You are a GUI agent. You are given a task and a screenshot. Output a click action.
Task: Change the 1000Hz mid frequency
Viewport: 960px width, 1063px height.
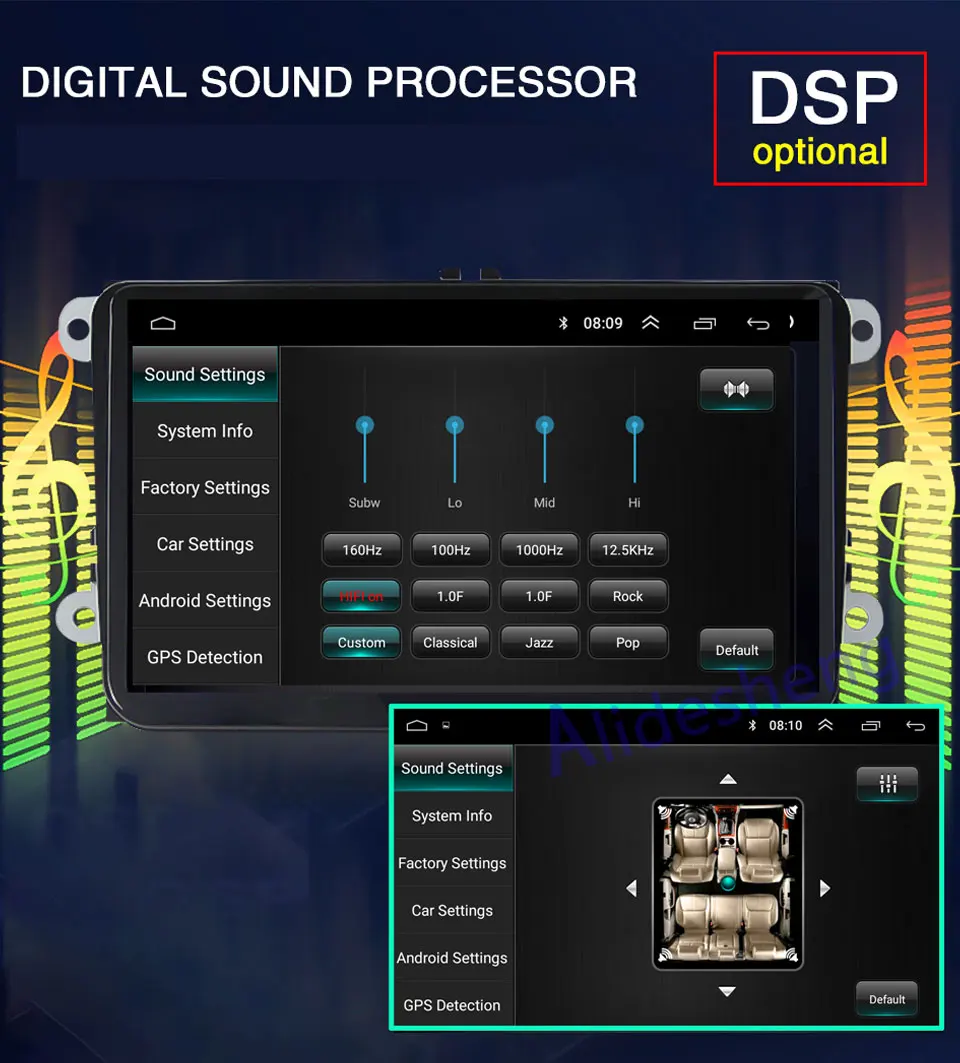539,549
